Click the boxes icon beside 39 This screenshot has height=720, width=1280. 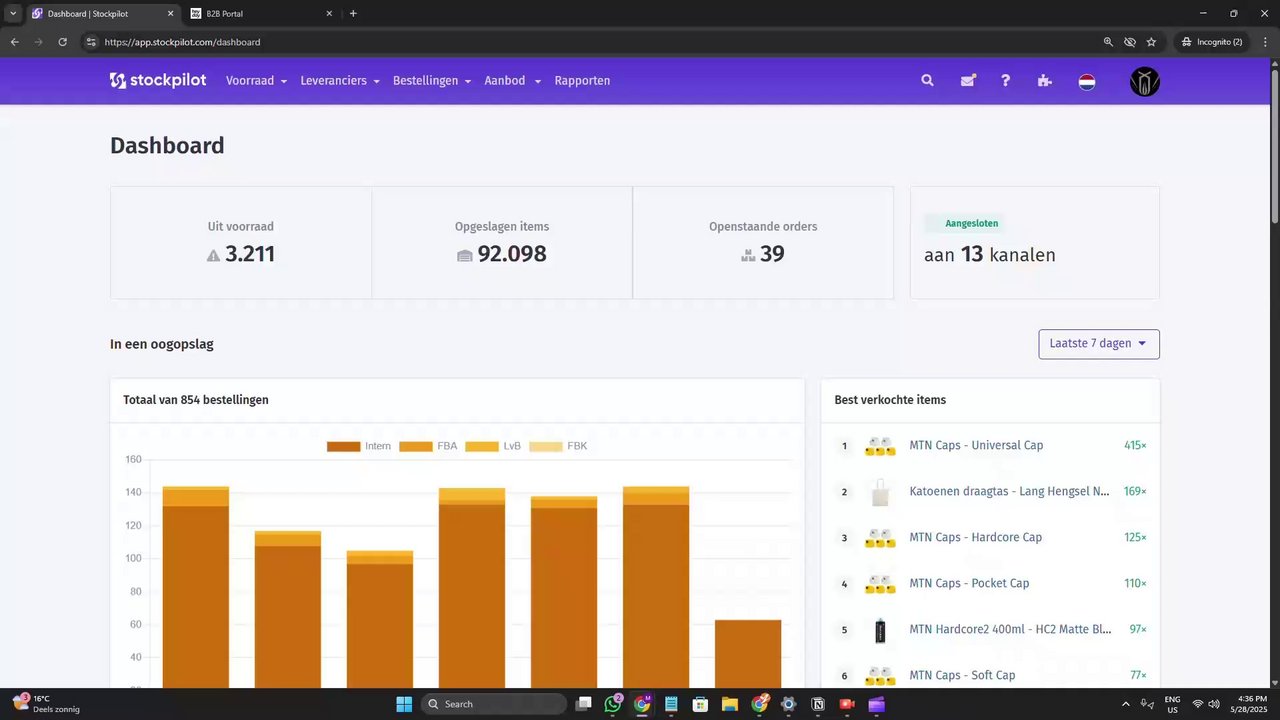pos(748,256)
